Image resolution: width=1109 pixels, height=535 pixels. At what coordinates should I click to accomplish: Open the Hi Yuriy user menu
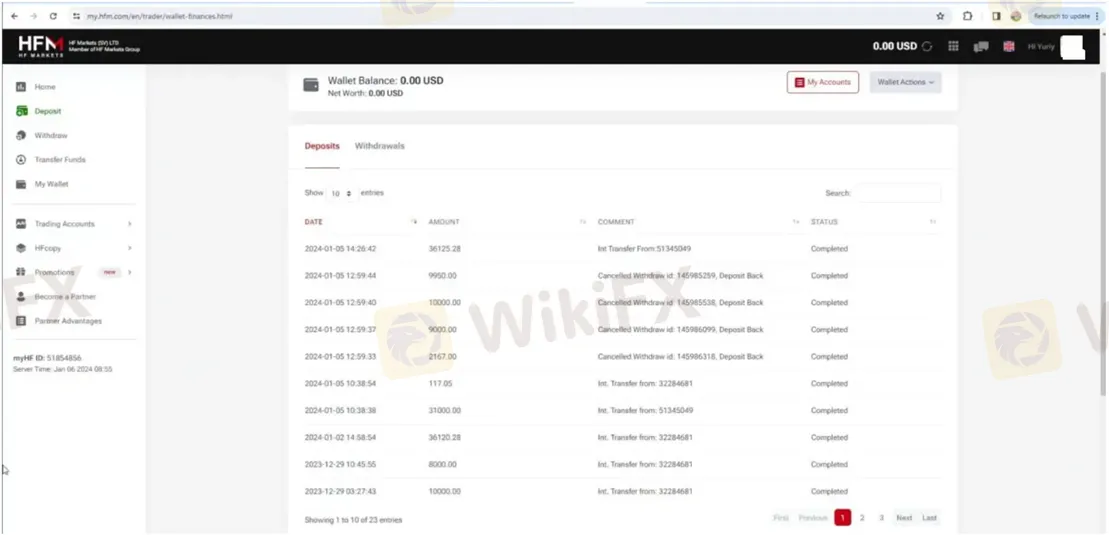(x=1040, y=47)
